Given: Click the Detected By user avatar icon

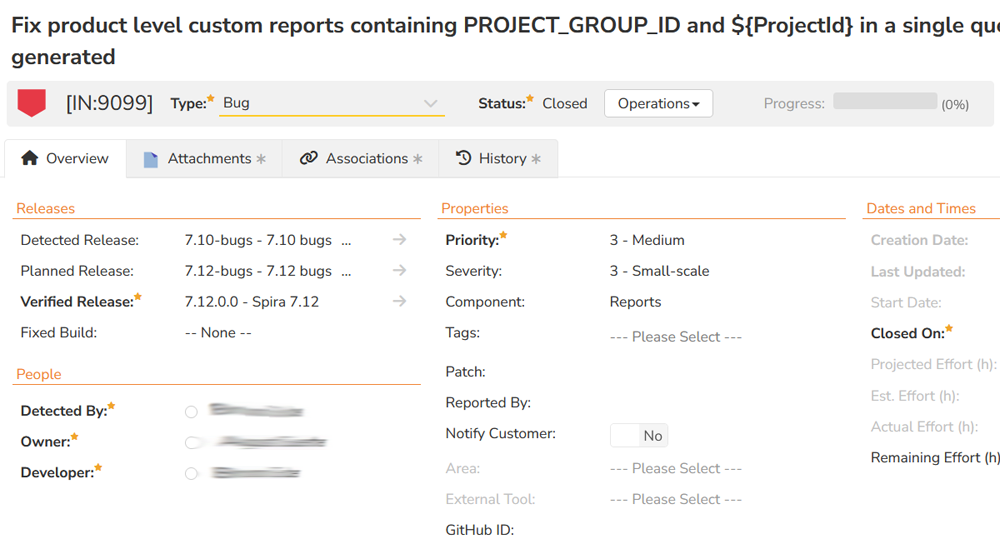Looking at the screenshot, I should 191,412.
